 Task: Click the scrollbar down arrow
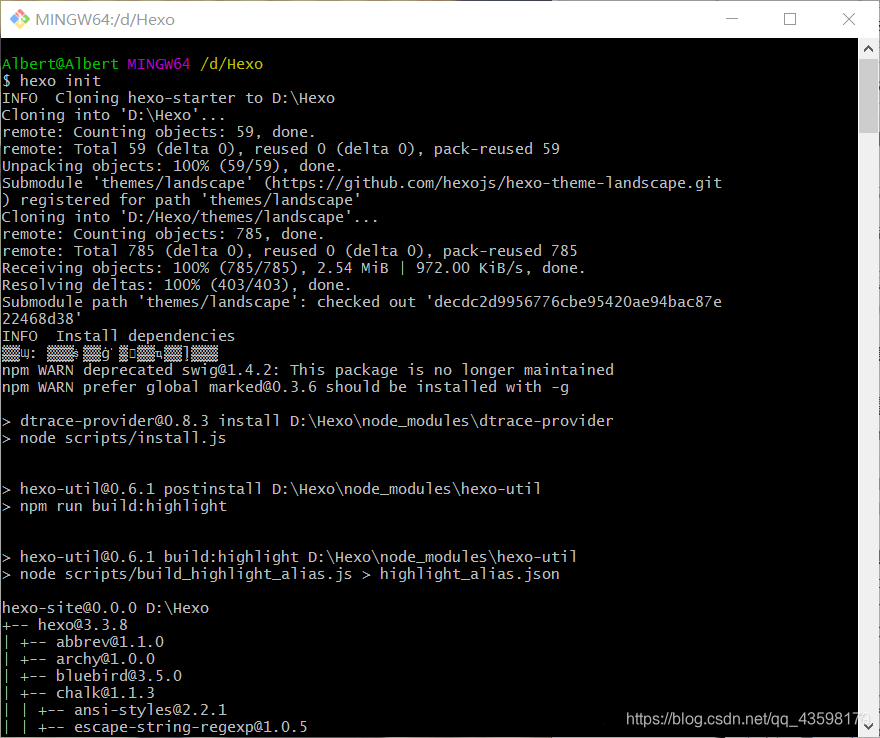click(x=868, y=727)
